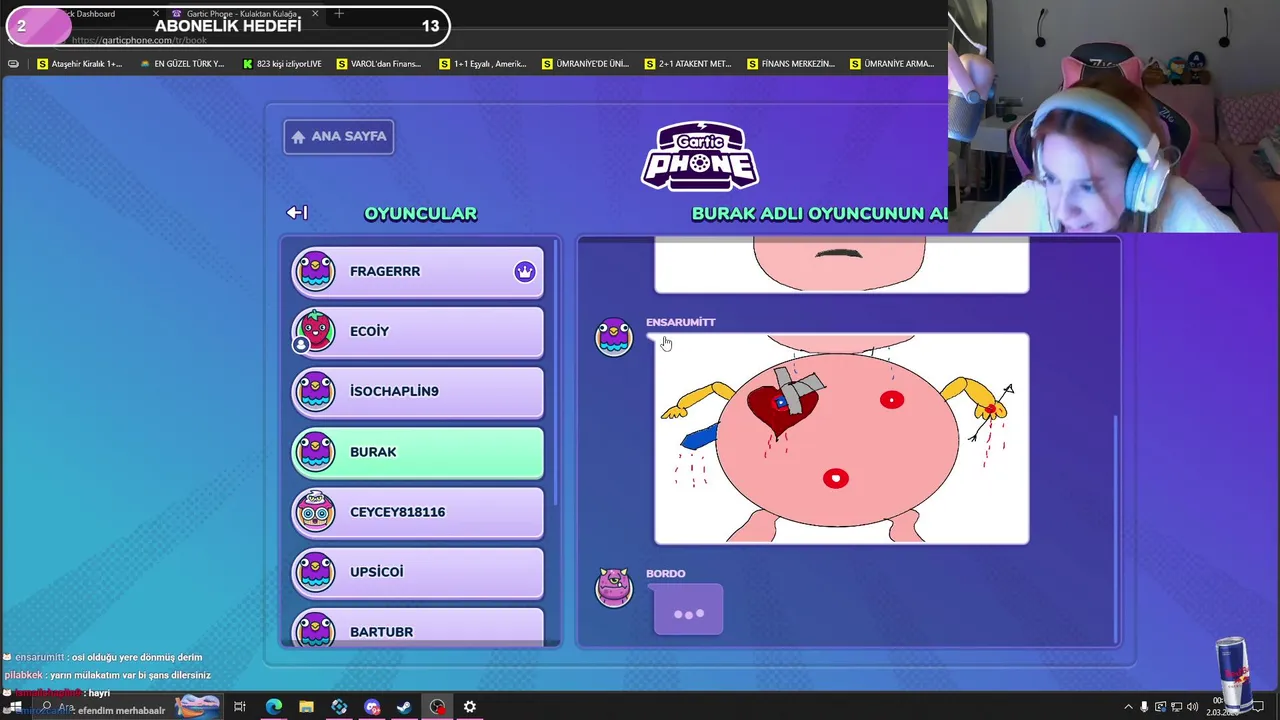Select player İSOCHAPLİN9 in the list
The width and height of the screenshot is (1280, 720).
tap(418, 392)
